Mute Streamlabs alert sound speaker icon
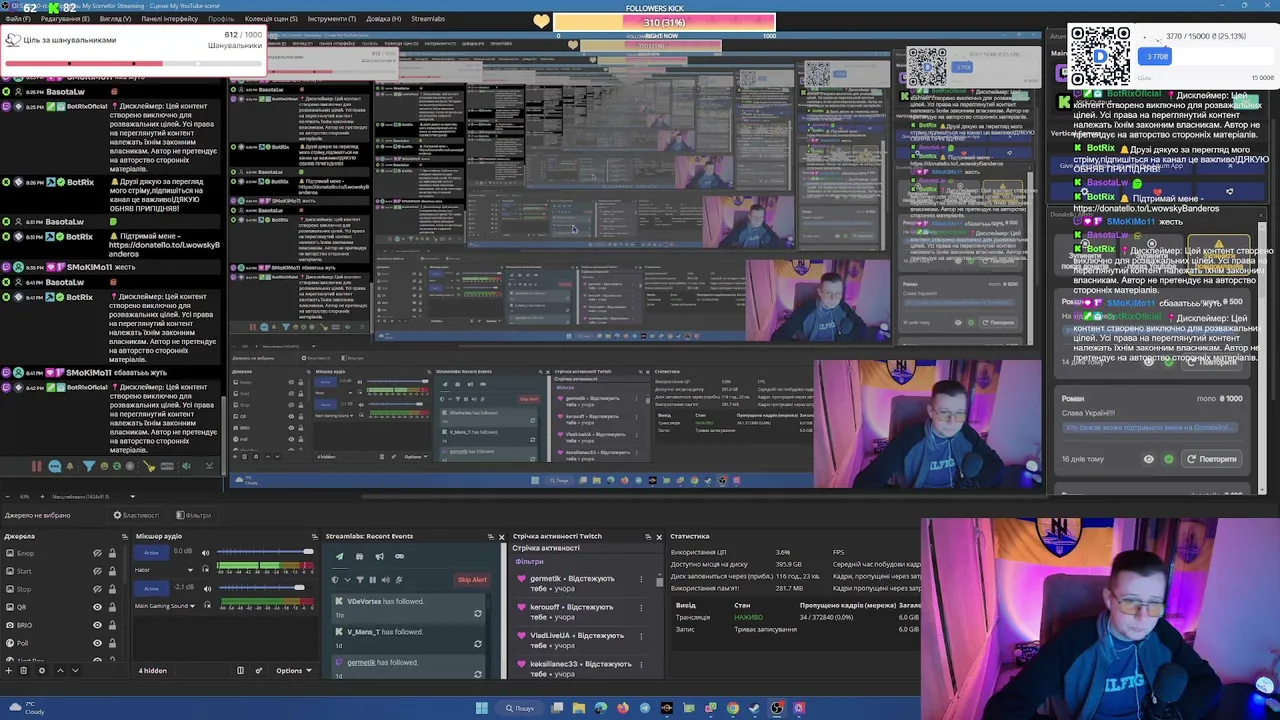The width and height of the screenshot is (1280, 720). pyautogui.click(x=386, y=580)
